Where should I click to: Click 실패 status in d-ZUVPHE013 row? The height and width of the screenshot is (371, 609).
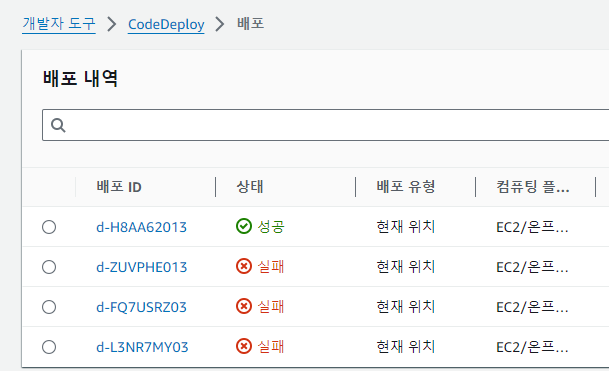(x=271, y=266)
